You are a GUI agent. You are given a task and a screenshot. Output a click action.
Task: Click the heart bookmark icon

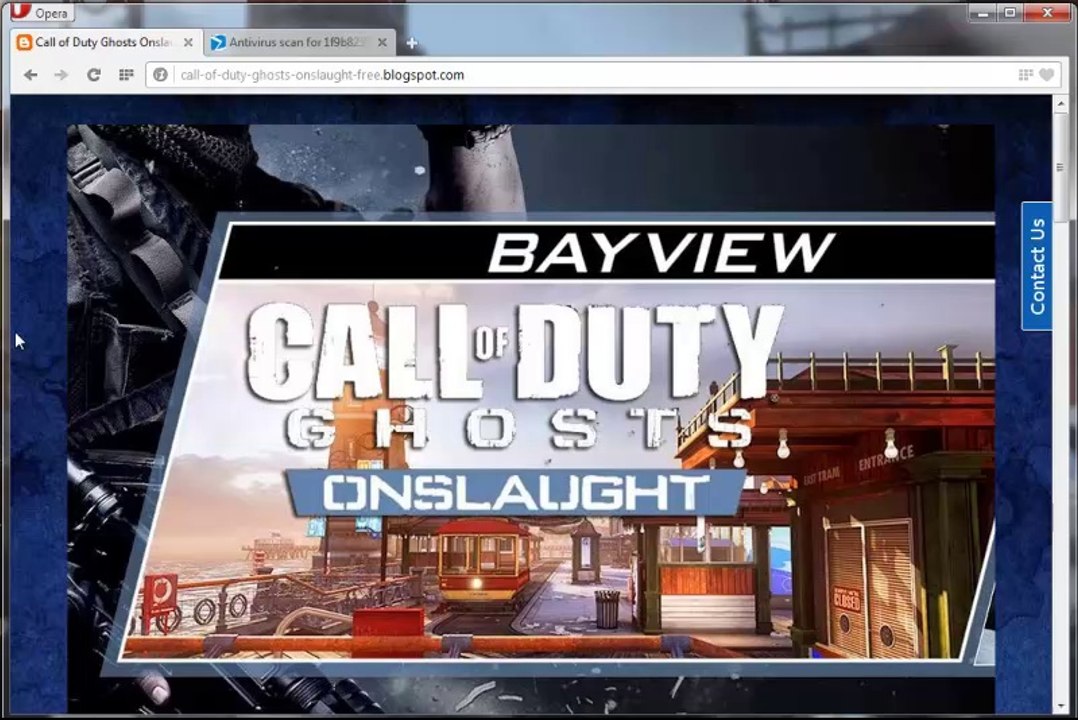click(x=1046, y=75)
